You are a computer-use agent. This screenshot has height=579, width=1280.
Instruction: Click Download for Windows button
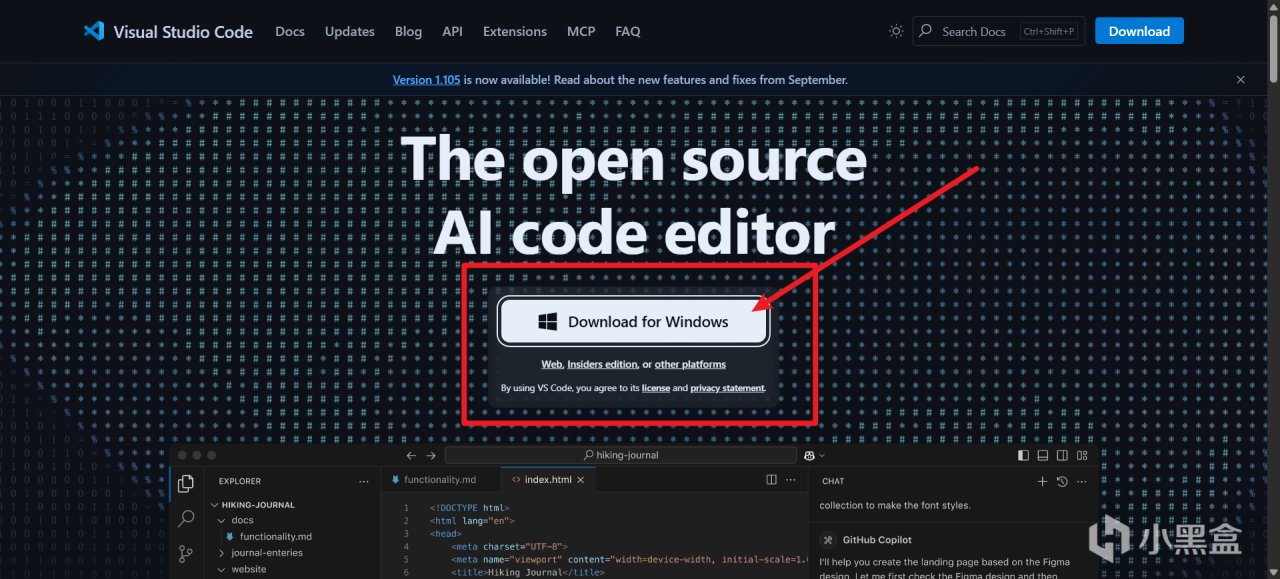coord(634,322)
